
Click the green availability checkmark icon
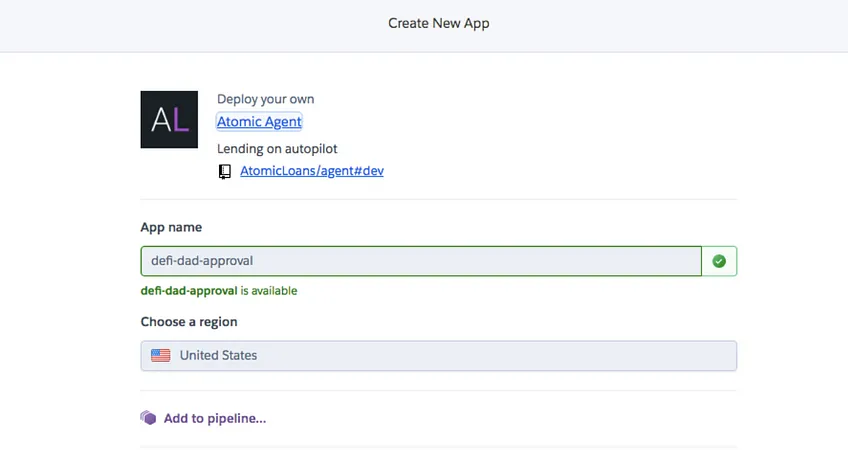[x=719, y=261]
